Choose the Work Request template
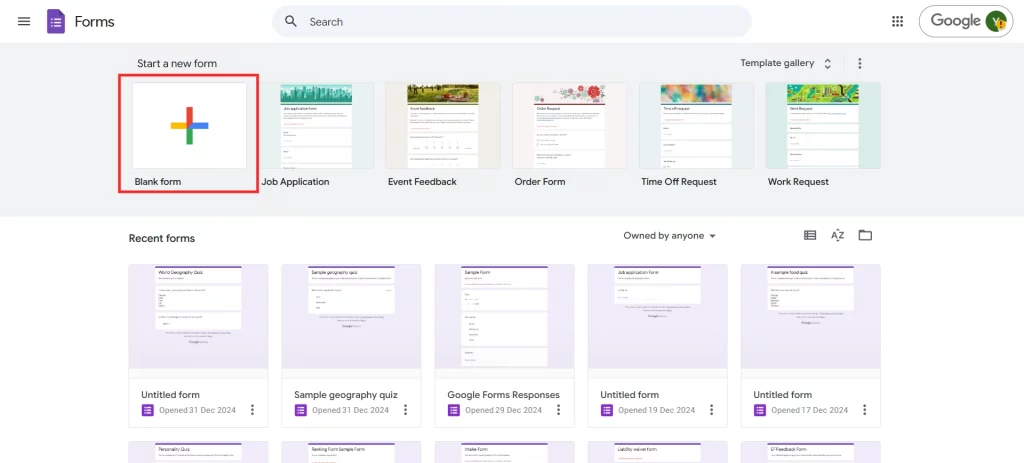Image resolution: width=1024 pixels, height=463 pixels. pyautogui.click(x=823, y=125)
